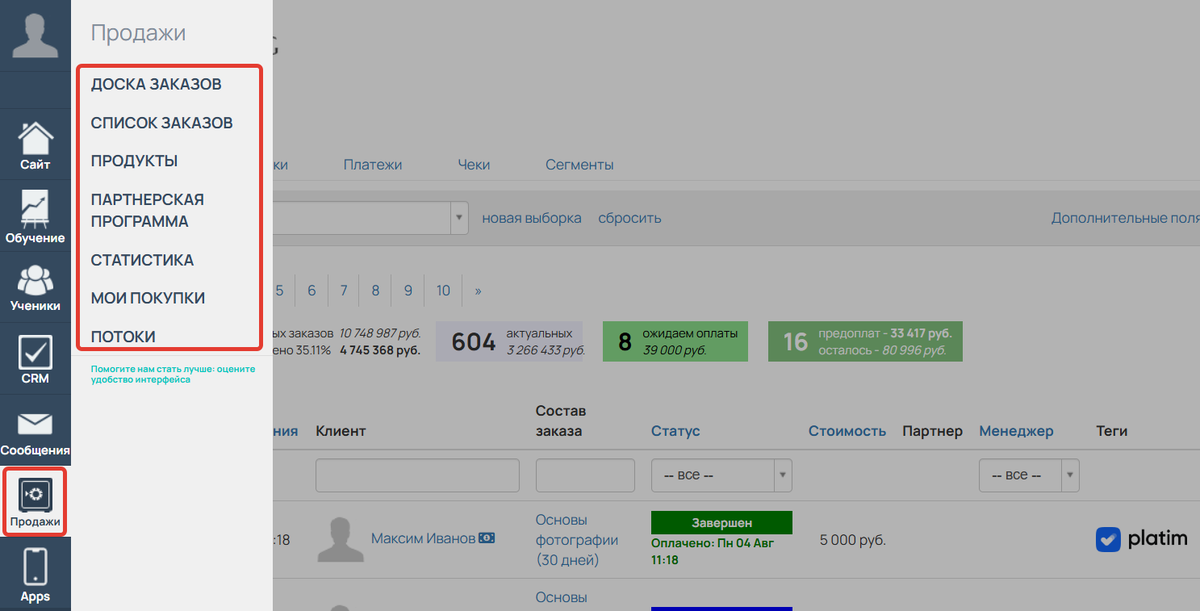Screen dimensions: 1200x611
Task: Open the Сообщения sidebar section
Action: coord(35,432)
